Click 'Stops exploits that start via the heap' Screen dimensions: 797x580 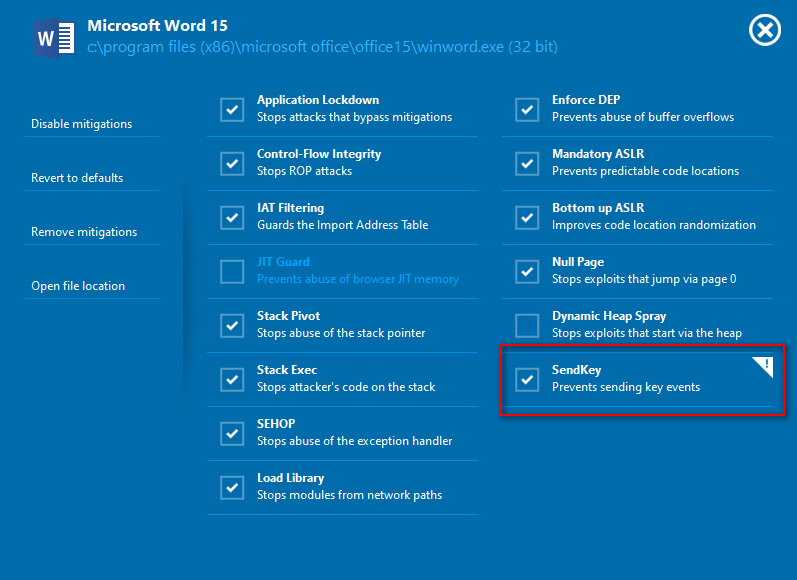tap(647, 333)
